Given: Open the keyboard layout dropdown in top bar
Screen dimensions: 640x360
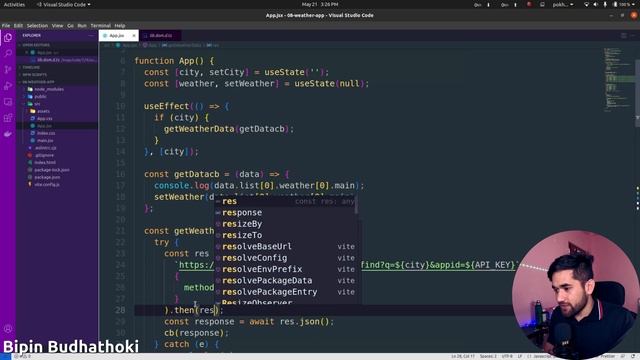Looking at the screenshot, I should (563, 4).
